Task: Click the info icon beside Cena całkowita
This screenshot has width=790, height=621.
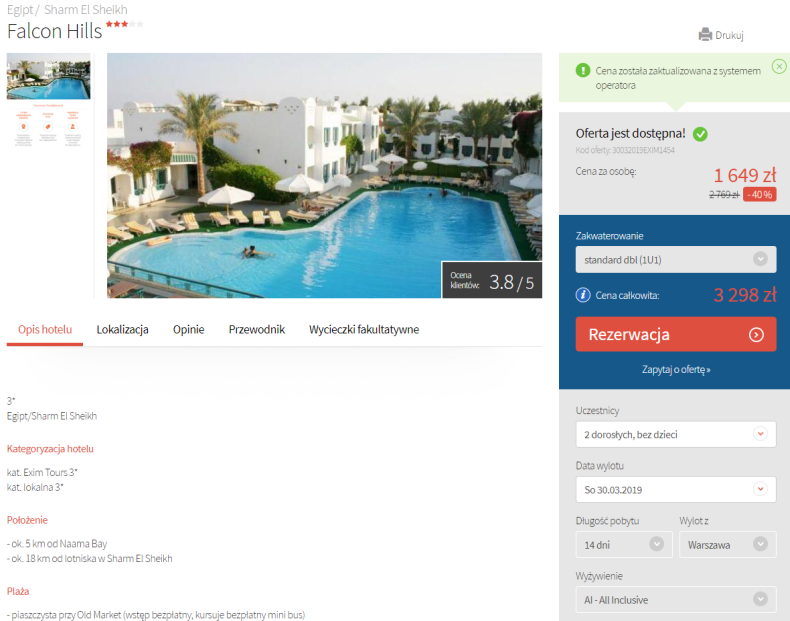Action: click(x=583, y=295)
